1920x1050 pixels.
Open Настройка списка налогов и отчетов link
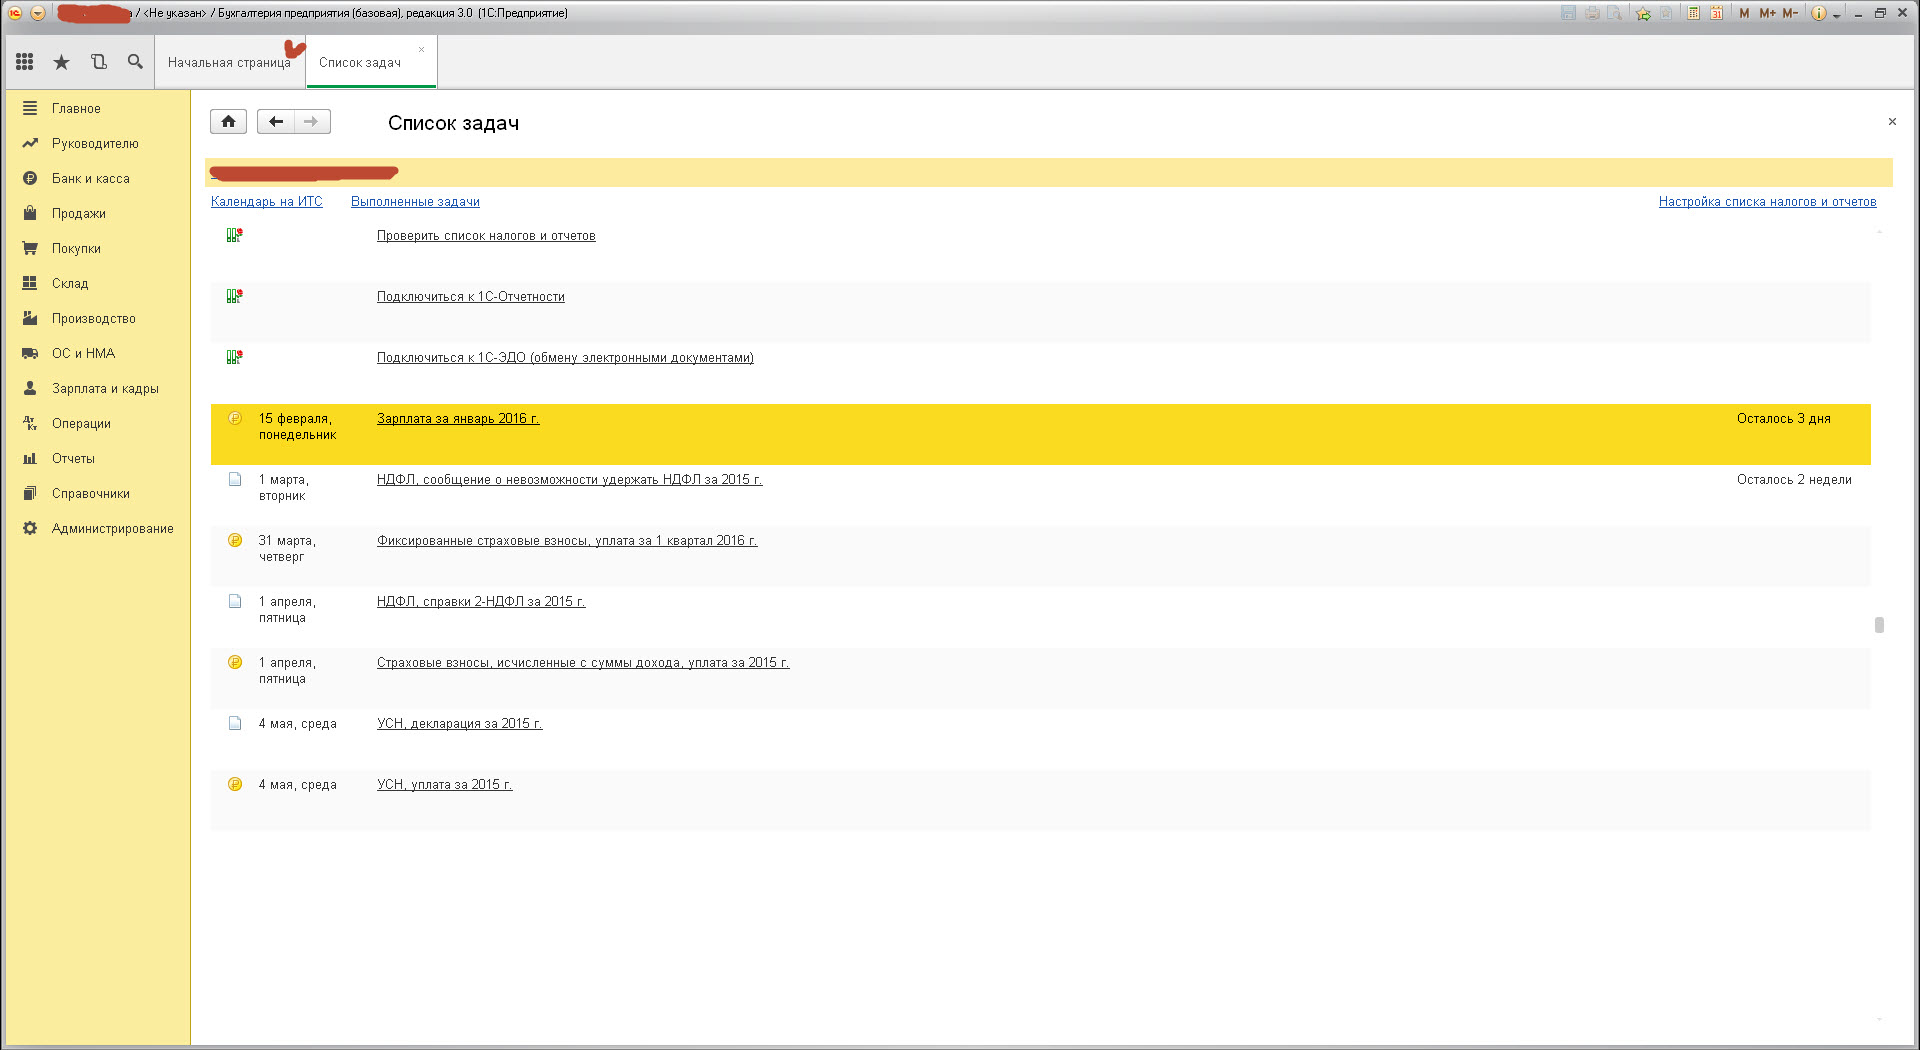pyautogui.click(x=1767, y=201)
